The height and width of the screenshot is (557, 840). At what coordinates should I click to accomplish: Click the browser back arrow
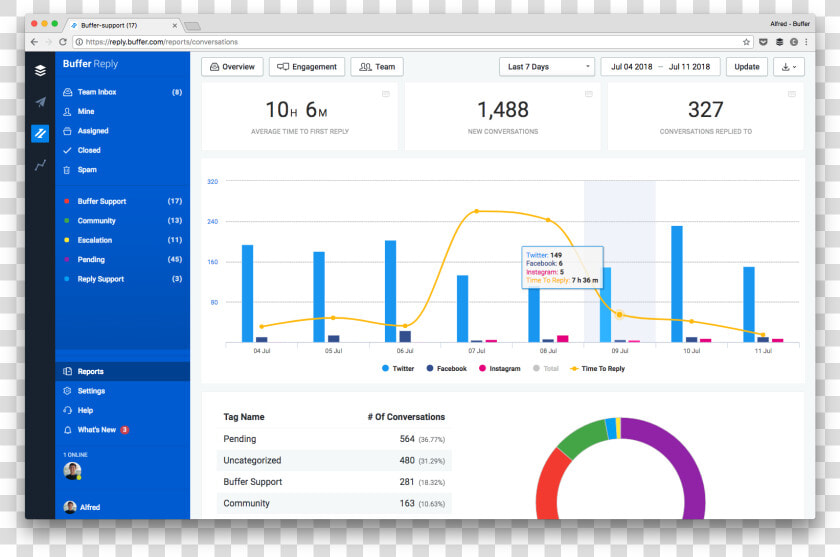34,42
